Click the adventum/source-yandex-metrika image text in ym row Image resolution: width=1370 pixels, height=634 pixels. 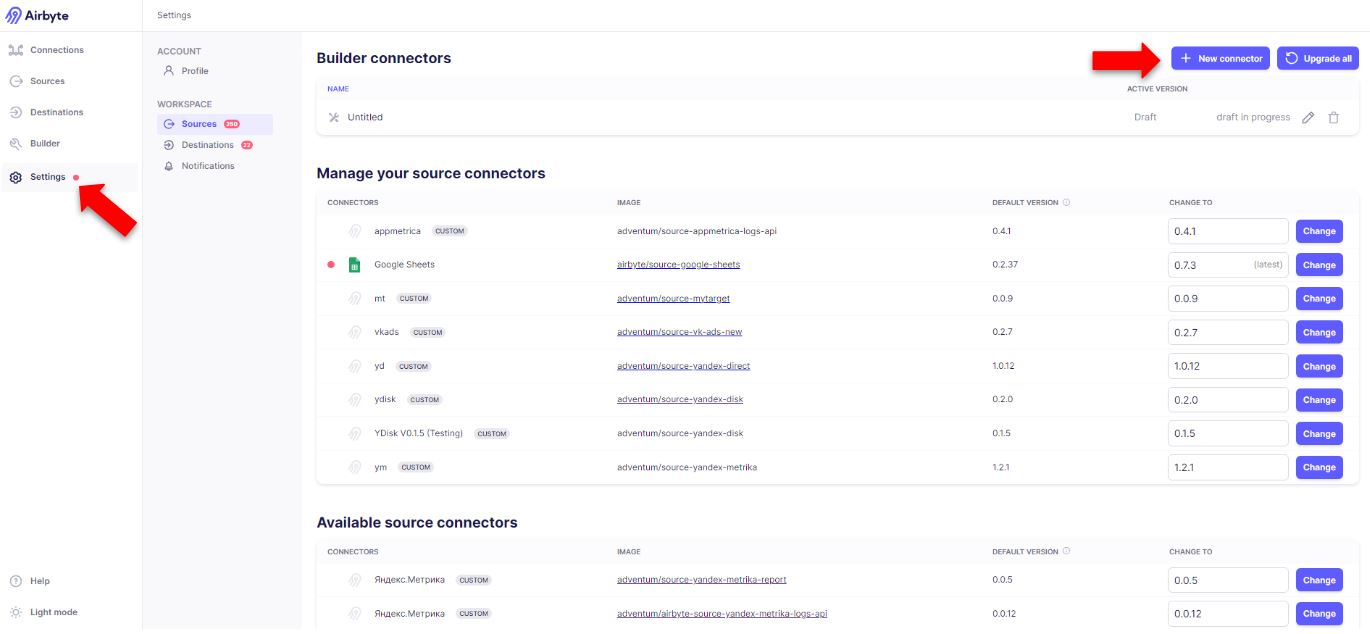687,467
